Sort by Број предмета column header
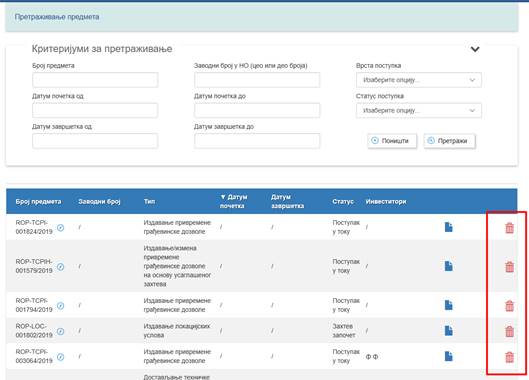The height and width of the screenshot is (380, 529). [38, 201]
